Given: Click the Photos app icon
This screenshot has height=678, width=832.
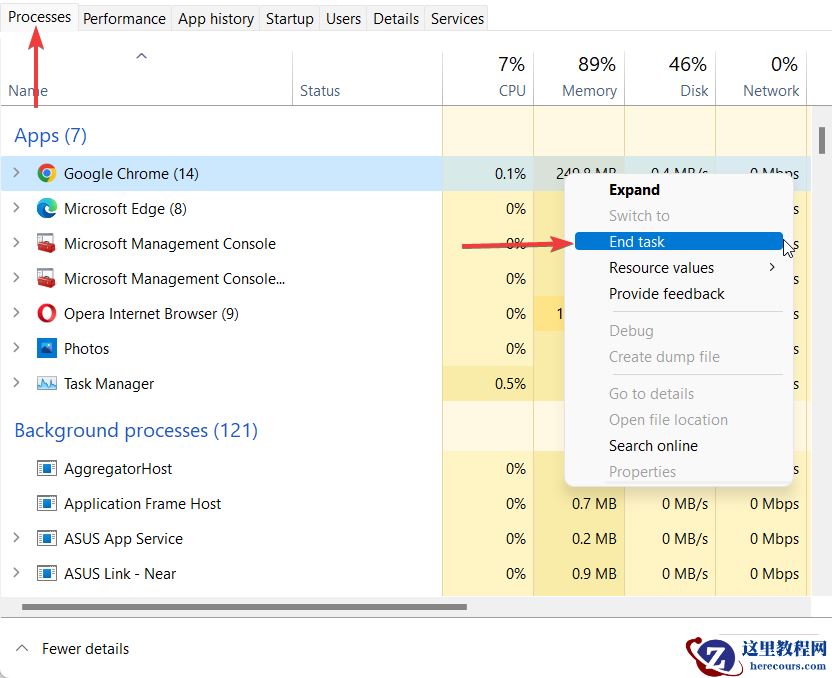Looking at the screenshot, I should [x=46, y=348].
